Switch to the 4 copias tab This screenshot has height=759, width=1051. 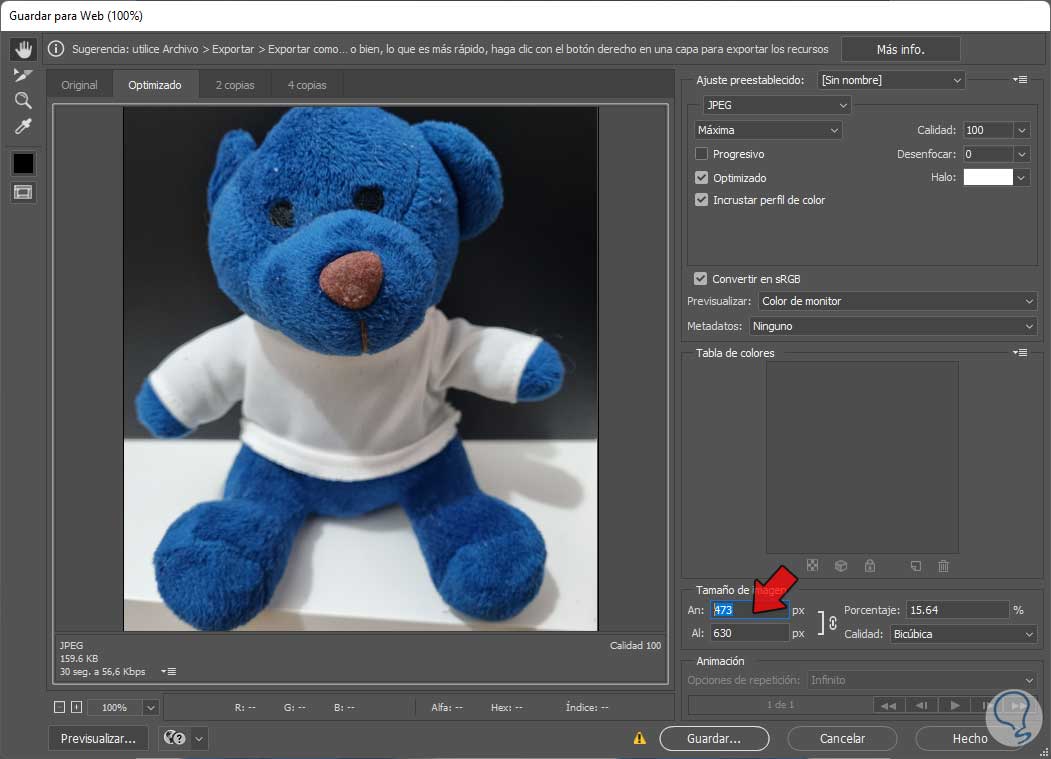[306, 85]
